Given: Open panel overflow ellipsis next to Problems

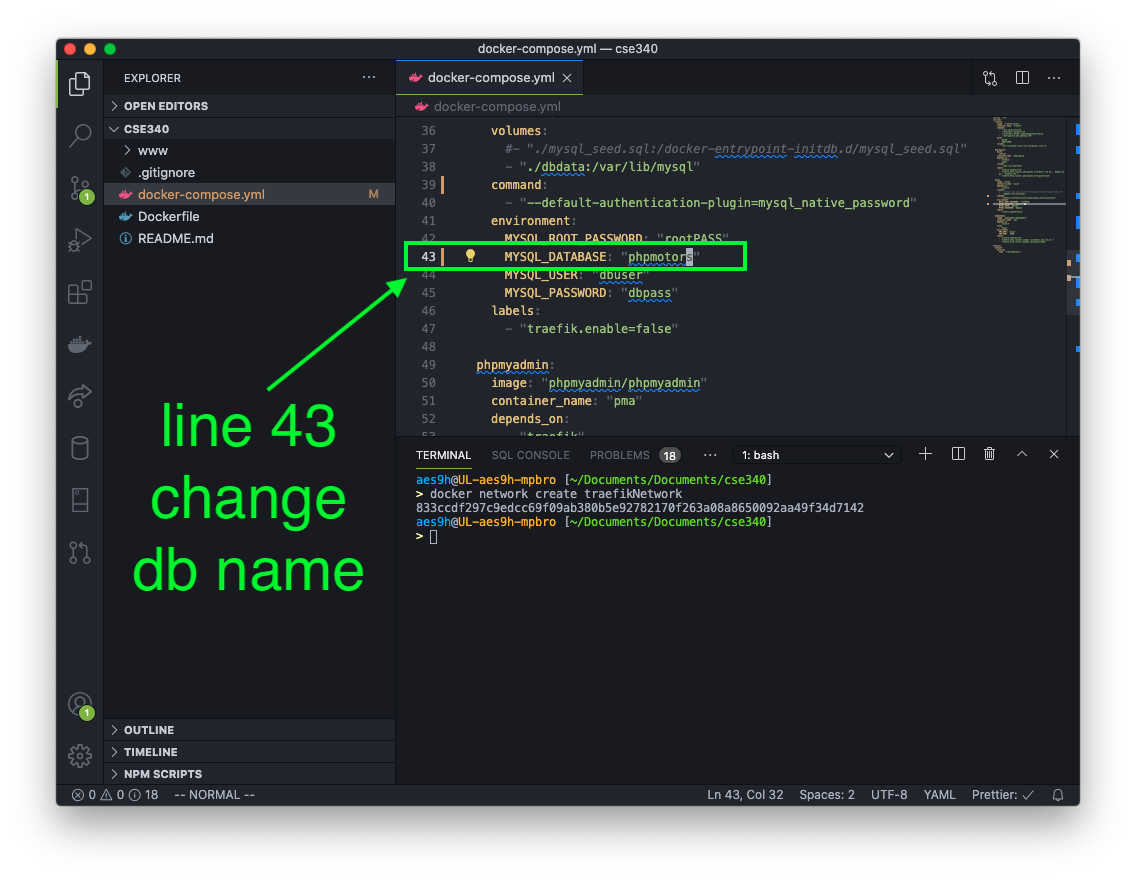Looking at the screenshot, I should pos(710,455).
